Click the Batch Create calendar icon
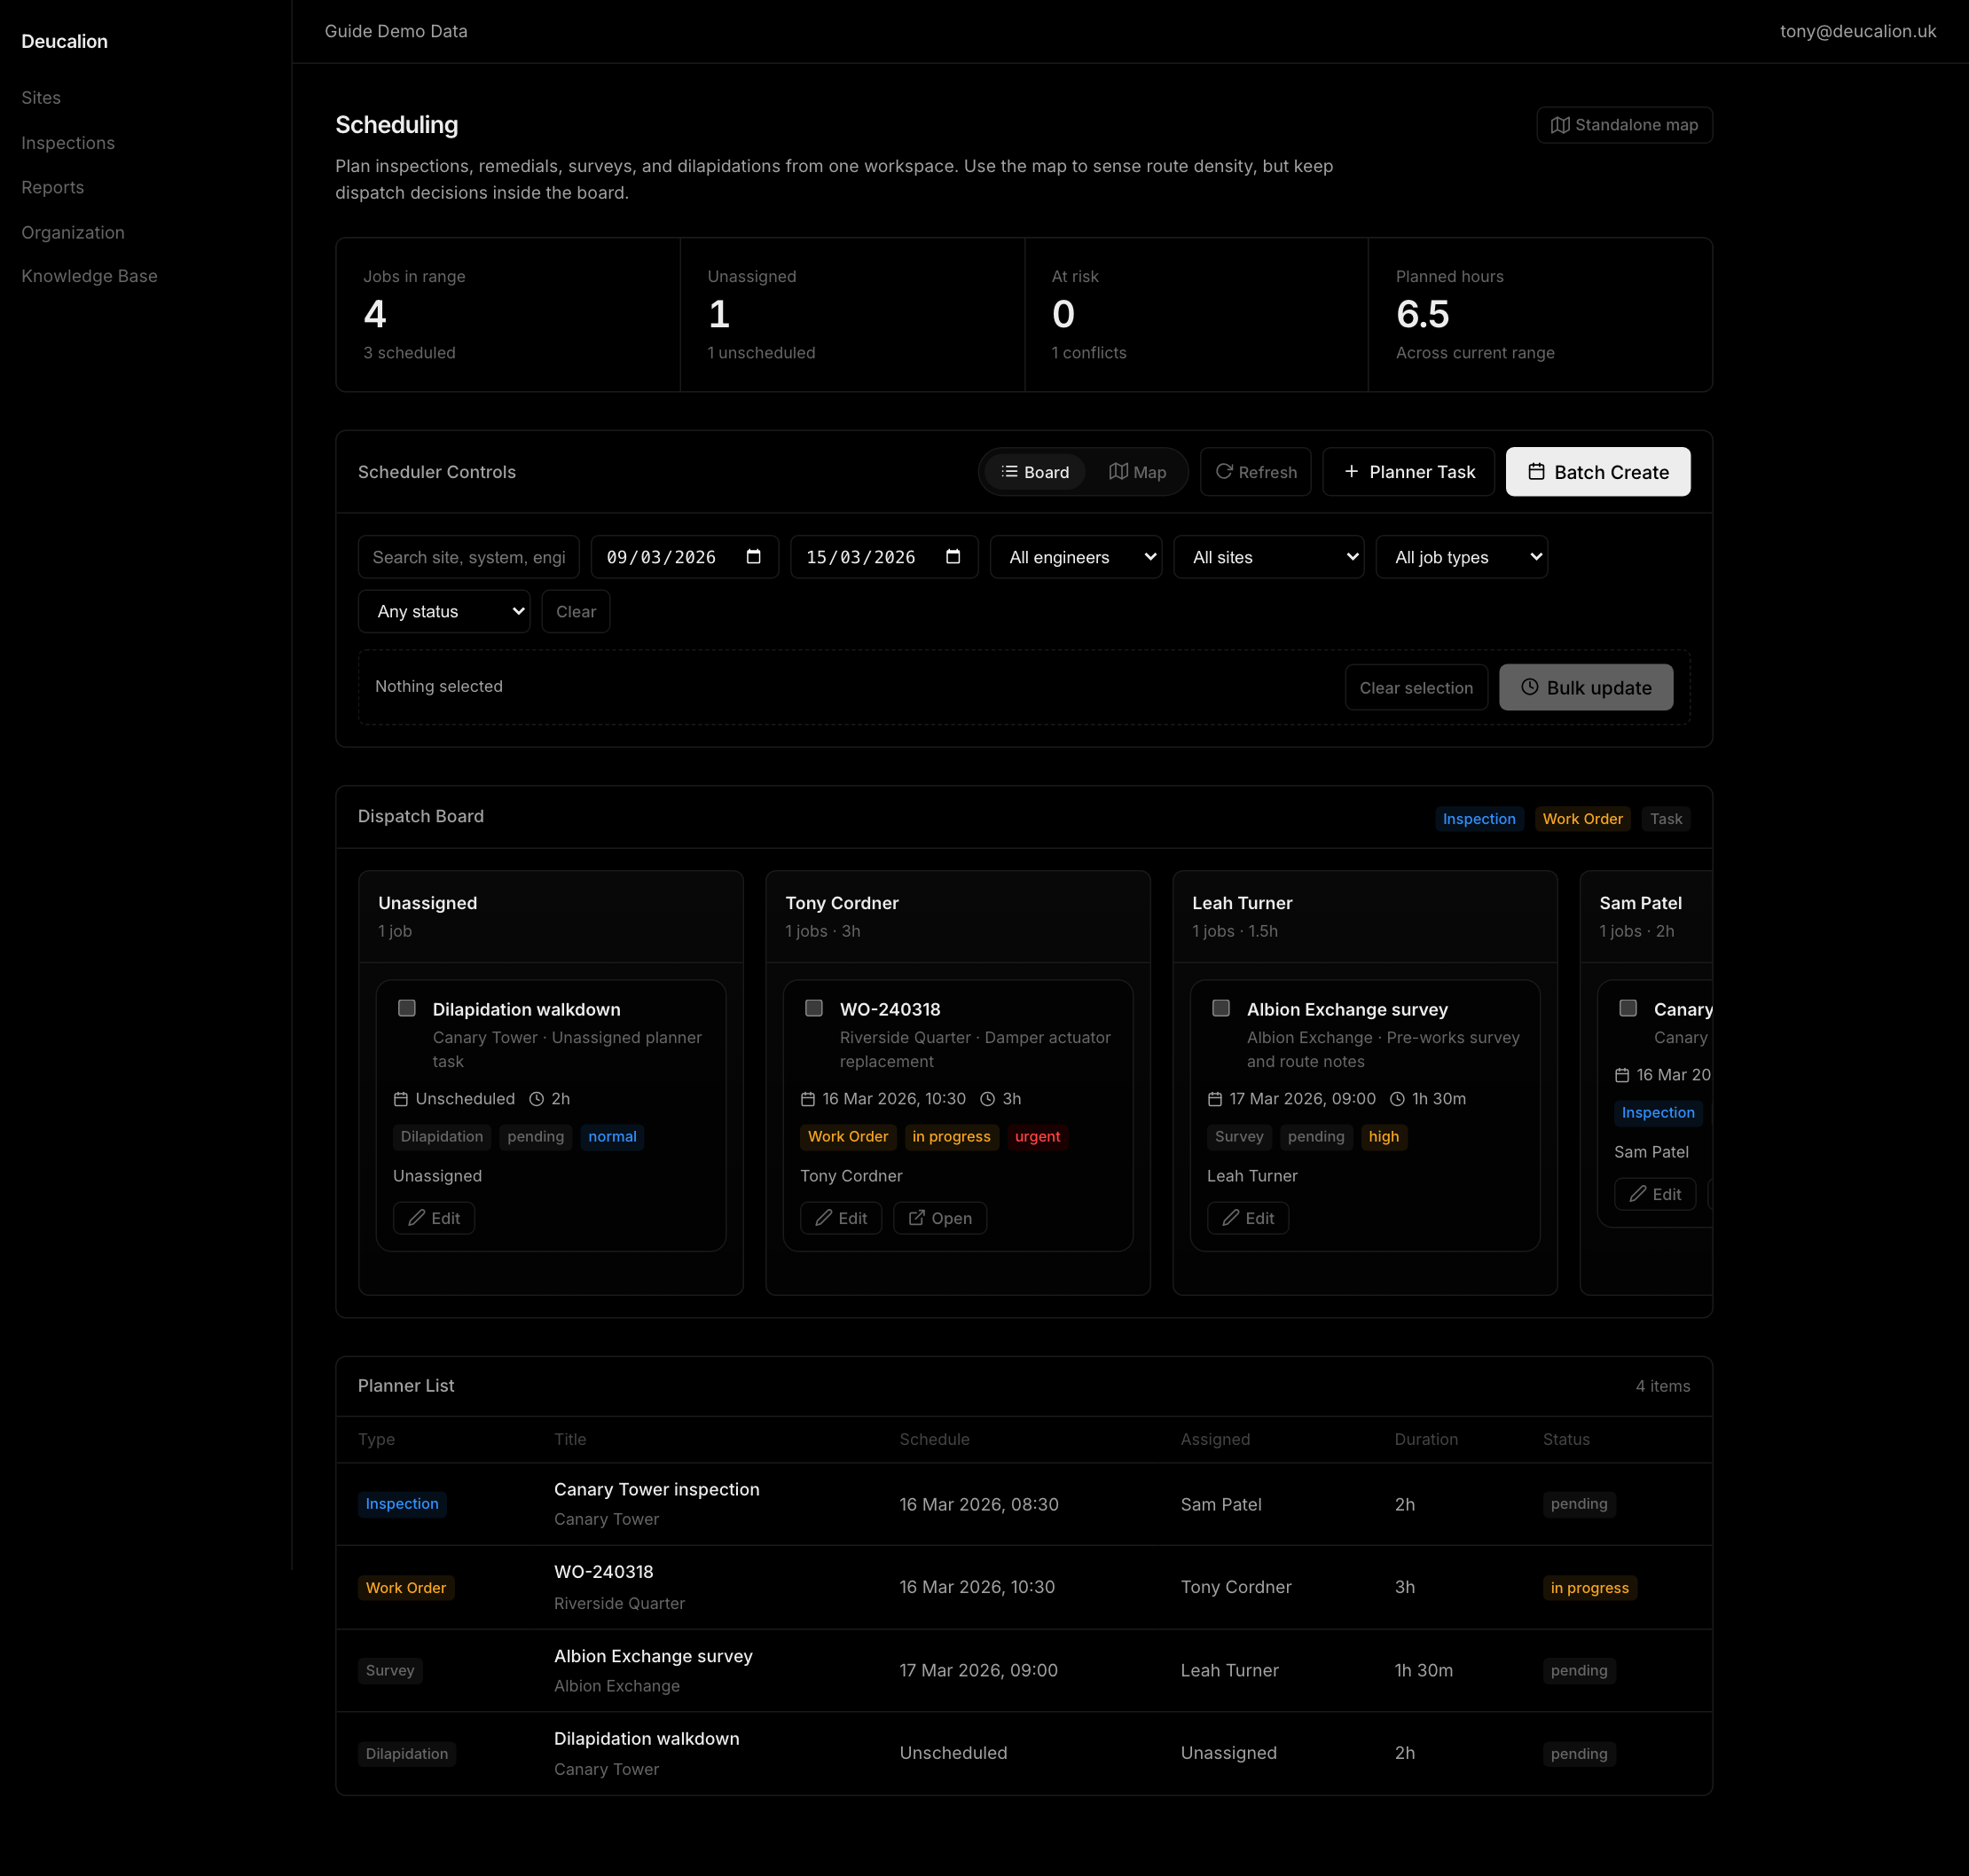The image size is (1969, 1876). [1536, 471]
